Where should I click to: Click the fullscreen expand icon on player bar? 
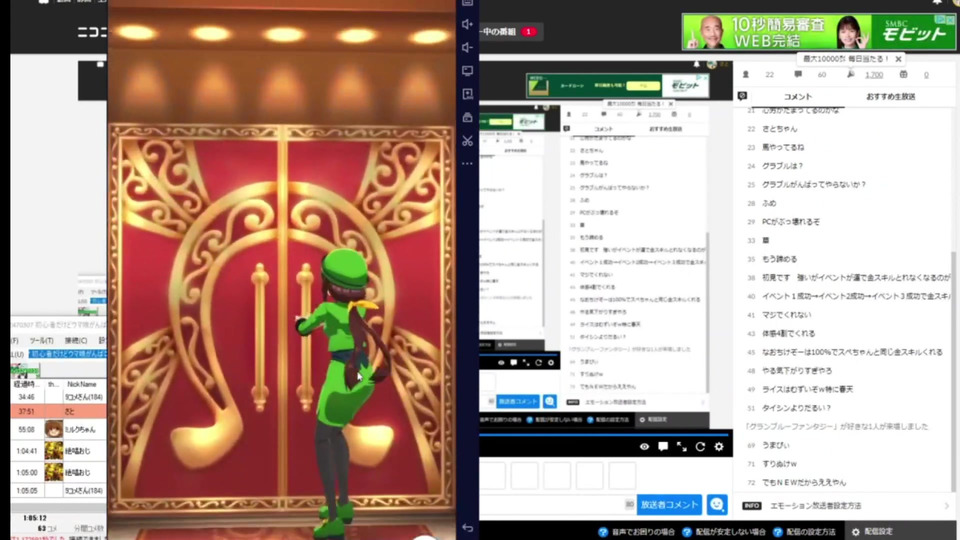point(681,446)
